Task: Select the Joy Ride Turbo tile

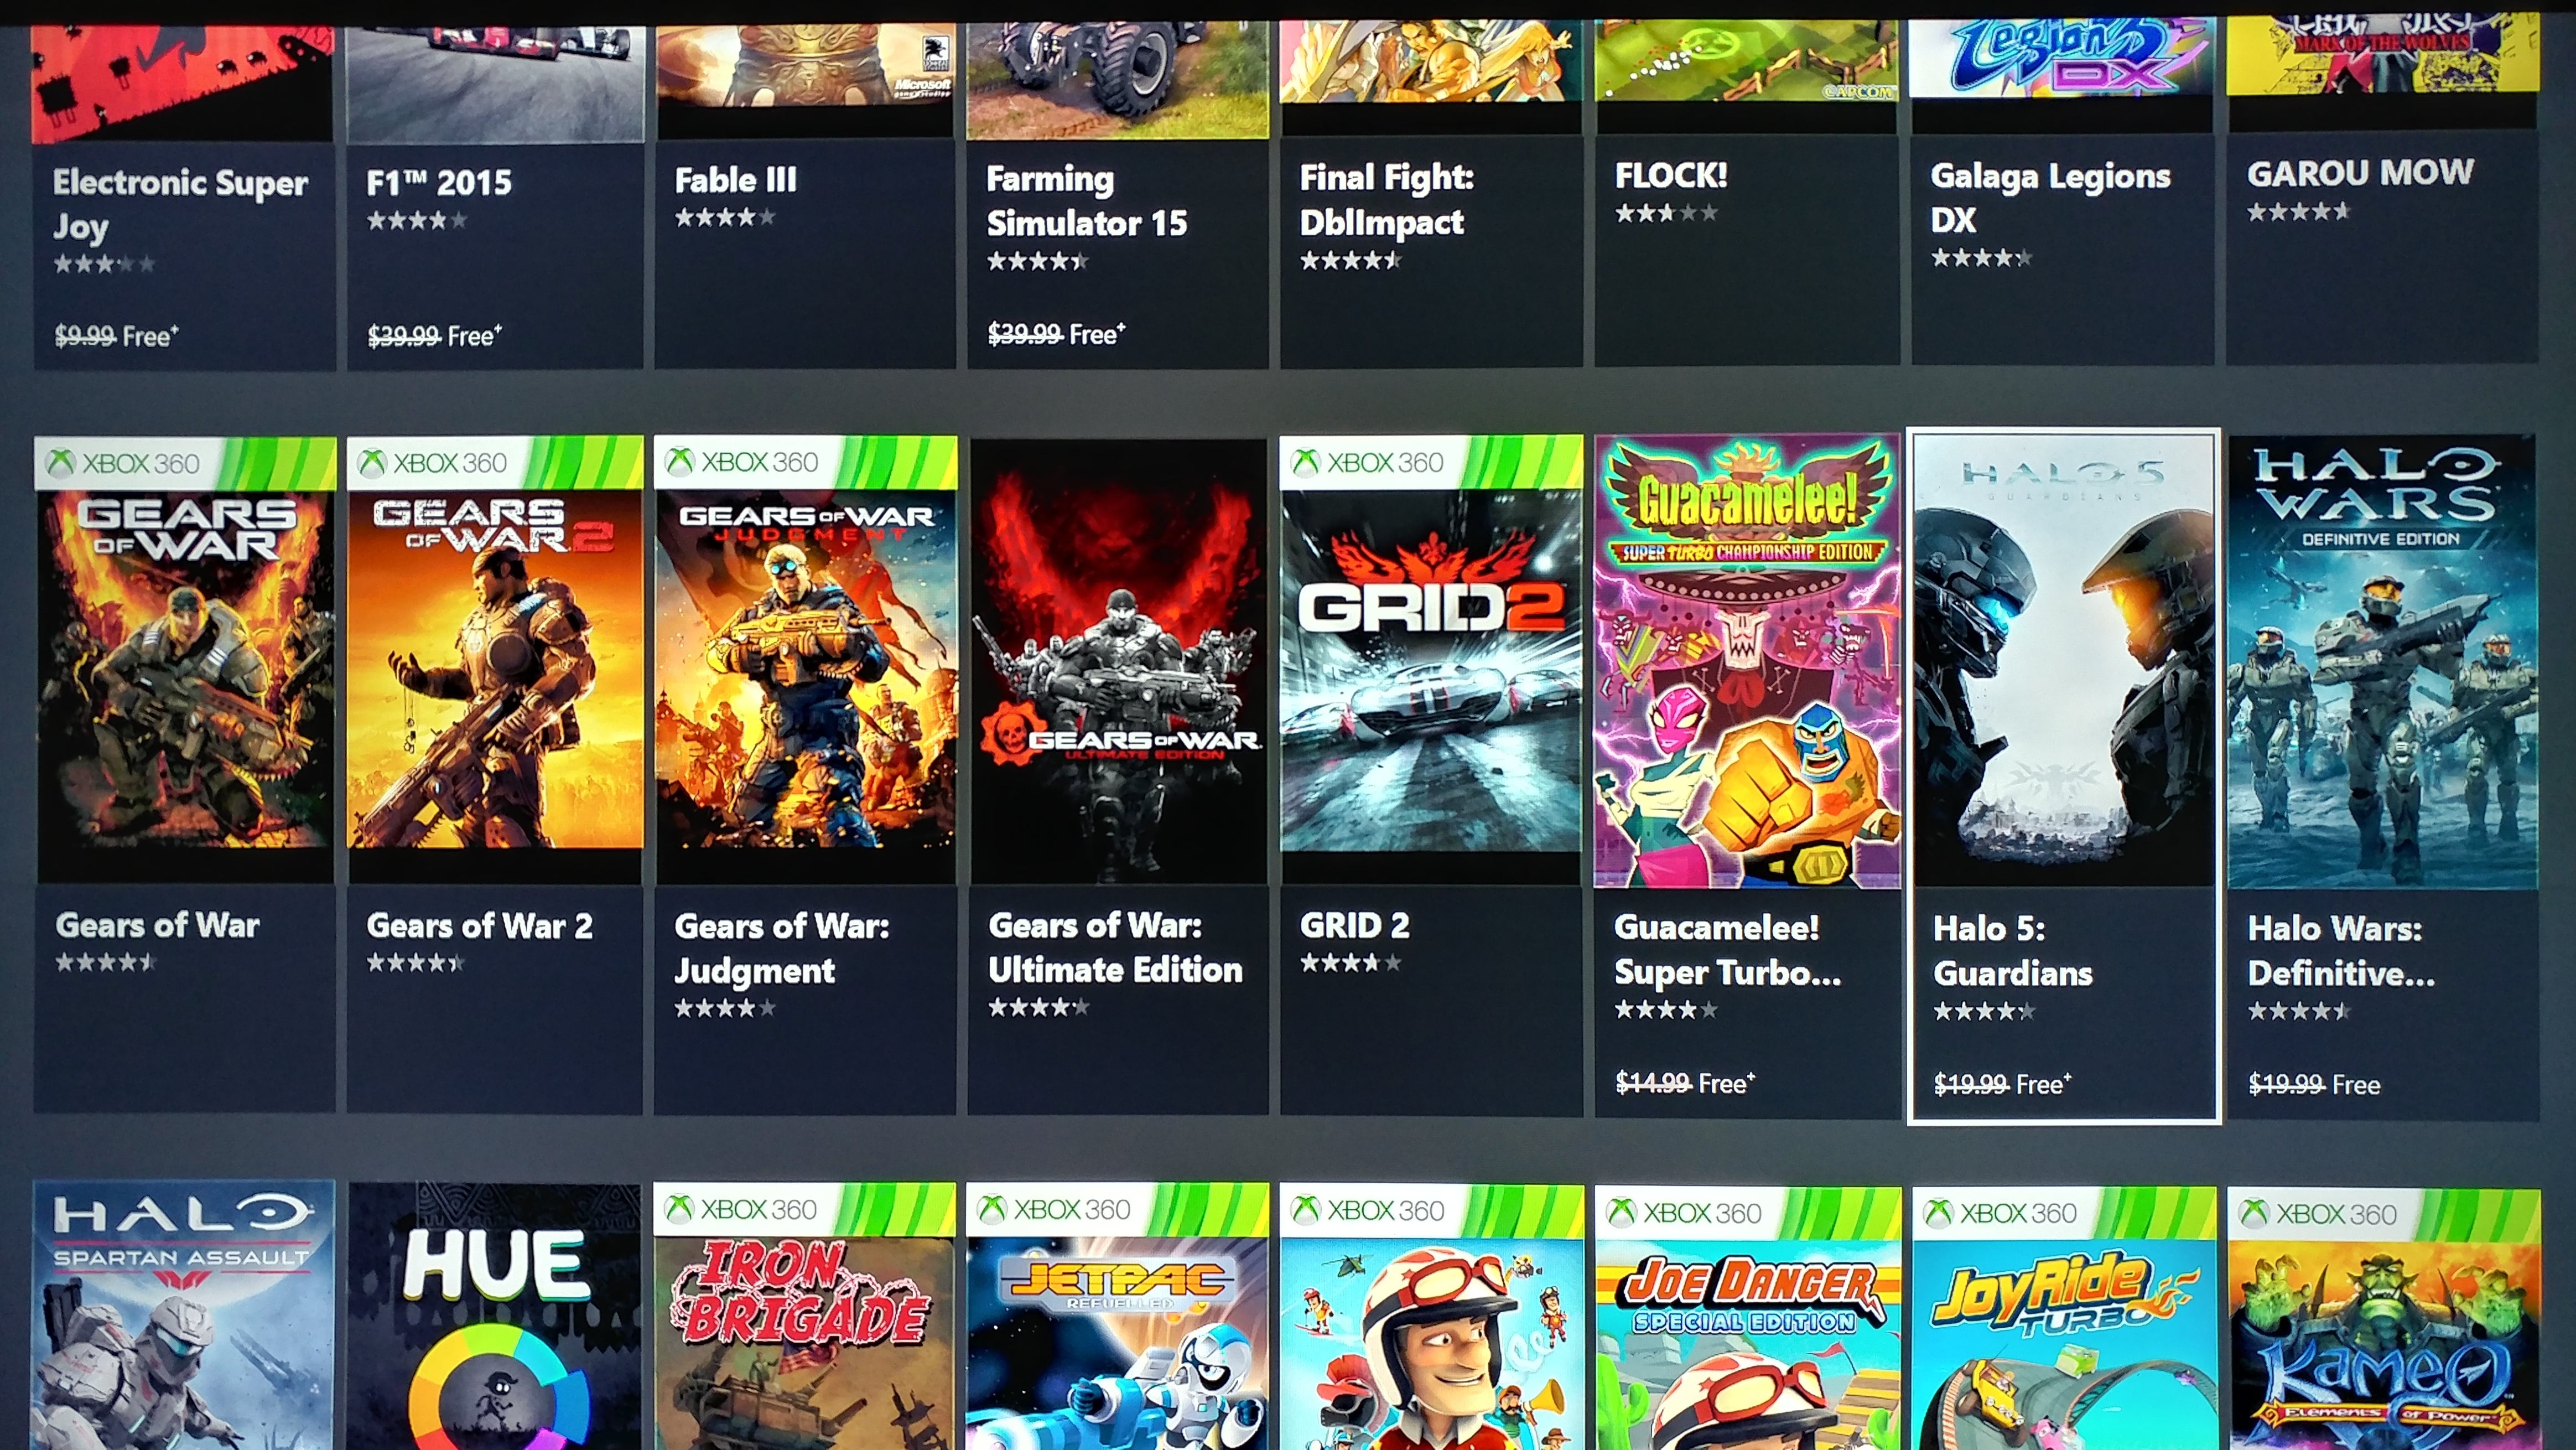Action: pos(2064,1318)
